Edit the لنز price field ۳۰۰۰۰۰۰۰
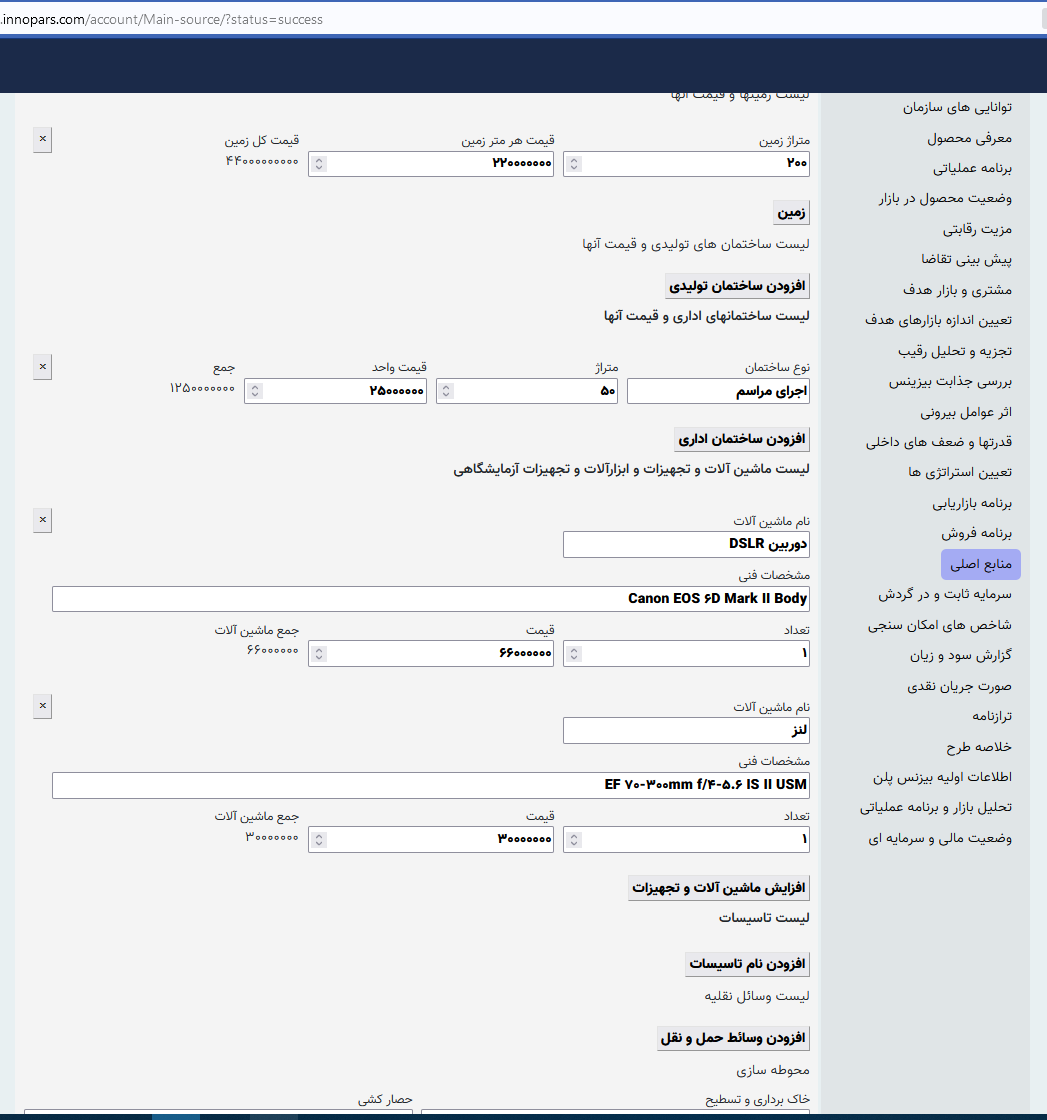1047x1120 pixels. pyautogui.click(x=431, y=840)
